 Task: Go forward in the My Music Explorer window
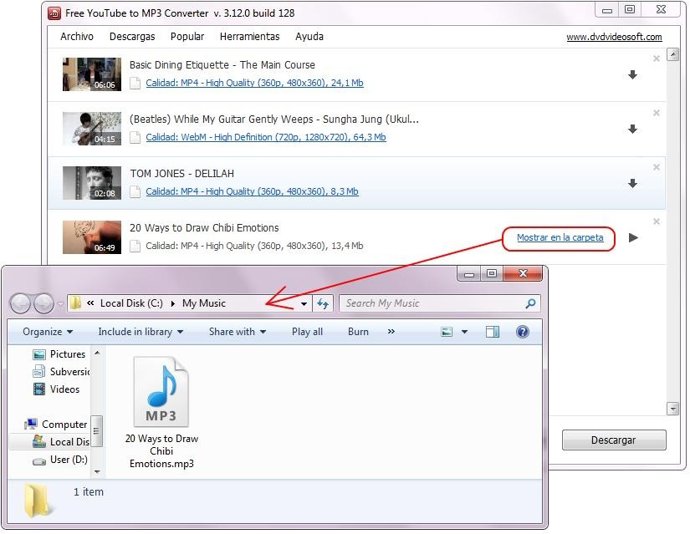pyautogui.click(x=44, y=303)
